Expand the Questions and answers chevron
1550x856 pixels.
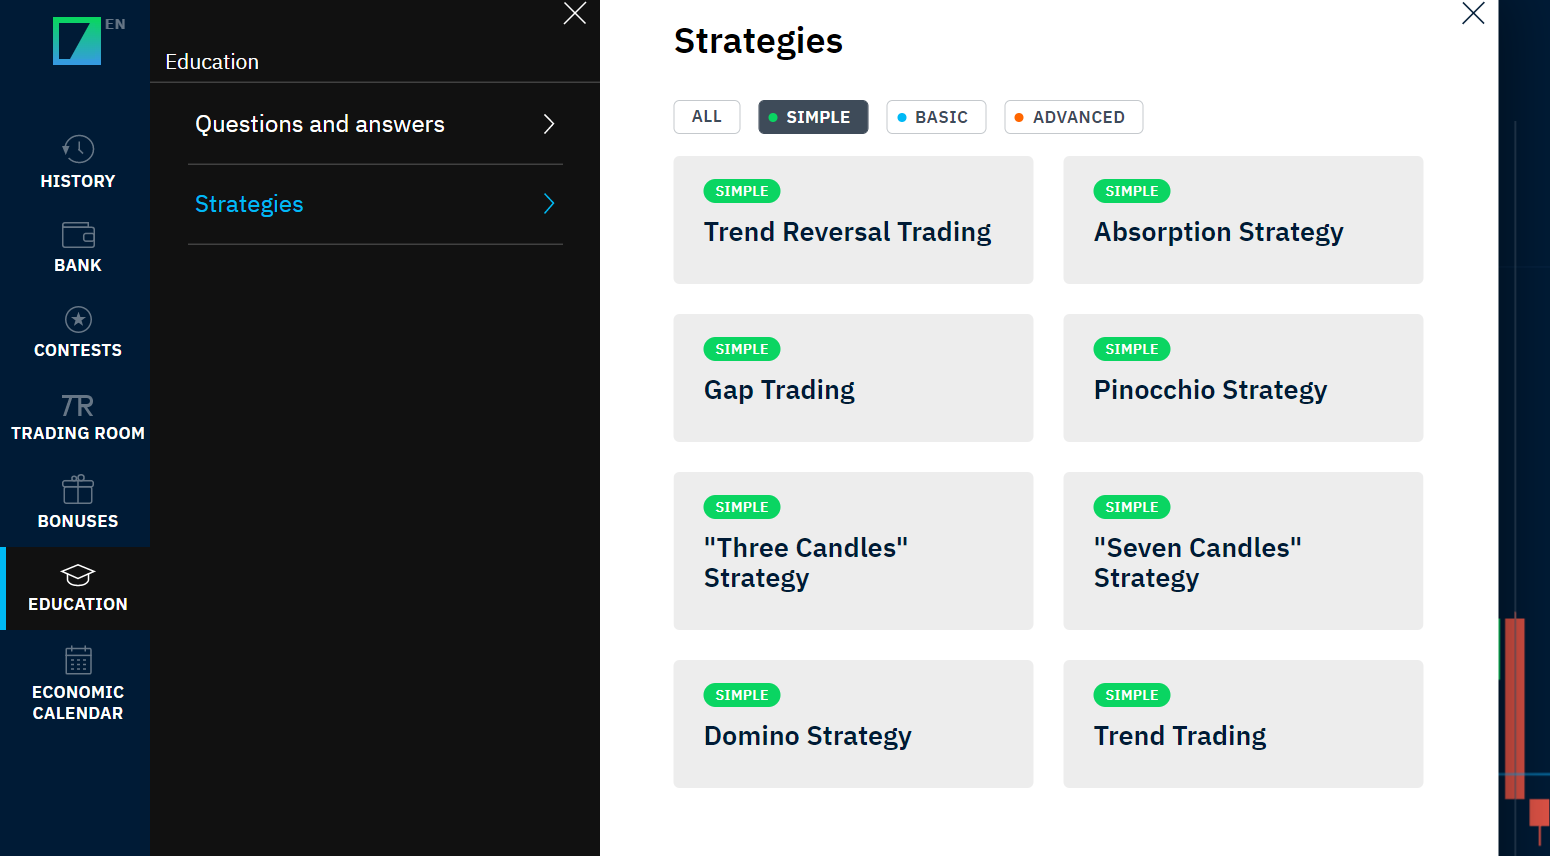[x=548, y=124]
